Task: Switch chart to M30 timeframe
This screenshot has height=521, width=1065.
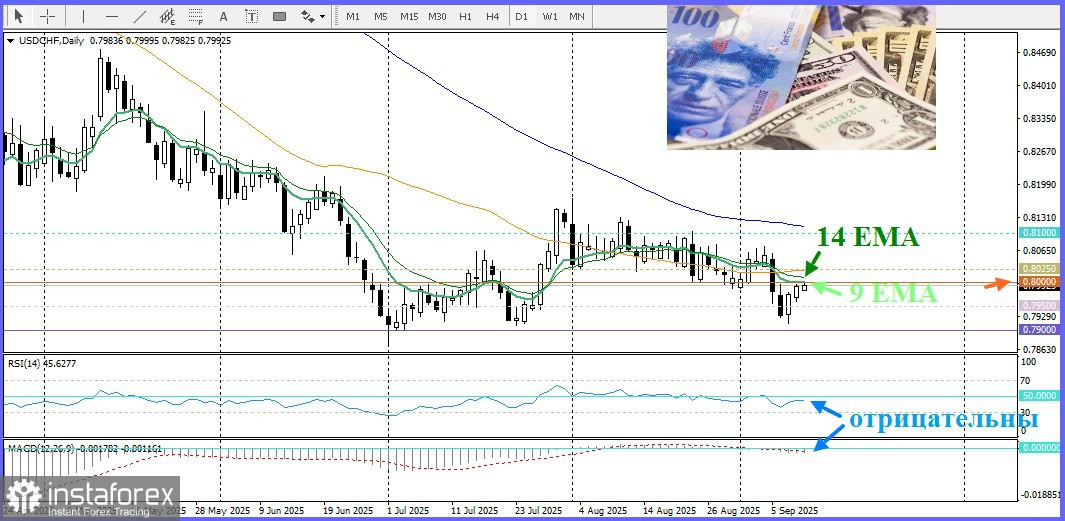Action: [x=437, y=16]
